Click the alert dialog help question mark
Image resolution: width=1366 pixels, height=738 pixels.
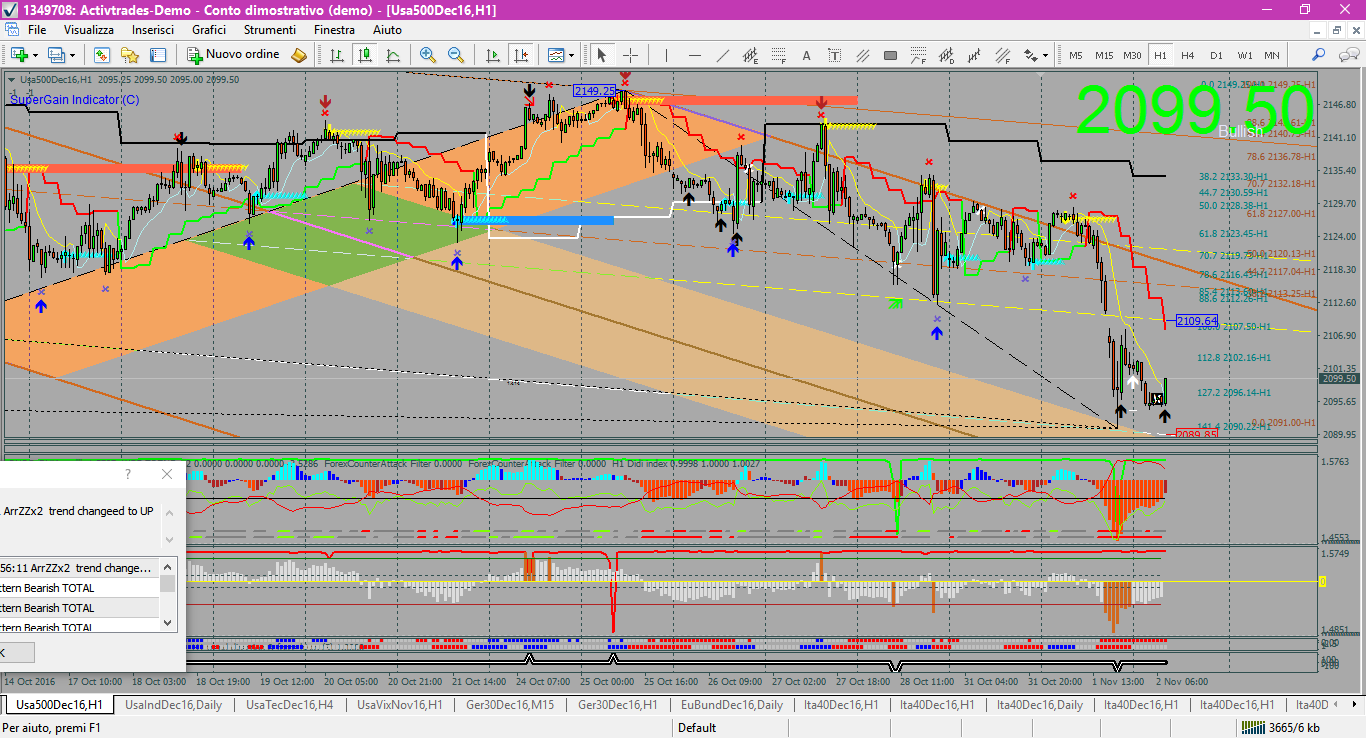[x=127, y=474]
